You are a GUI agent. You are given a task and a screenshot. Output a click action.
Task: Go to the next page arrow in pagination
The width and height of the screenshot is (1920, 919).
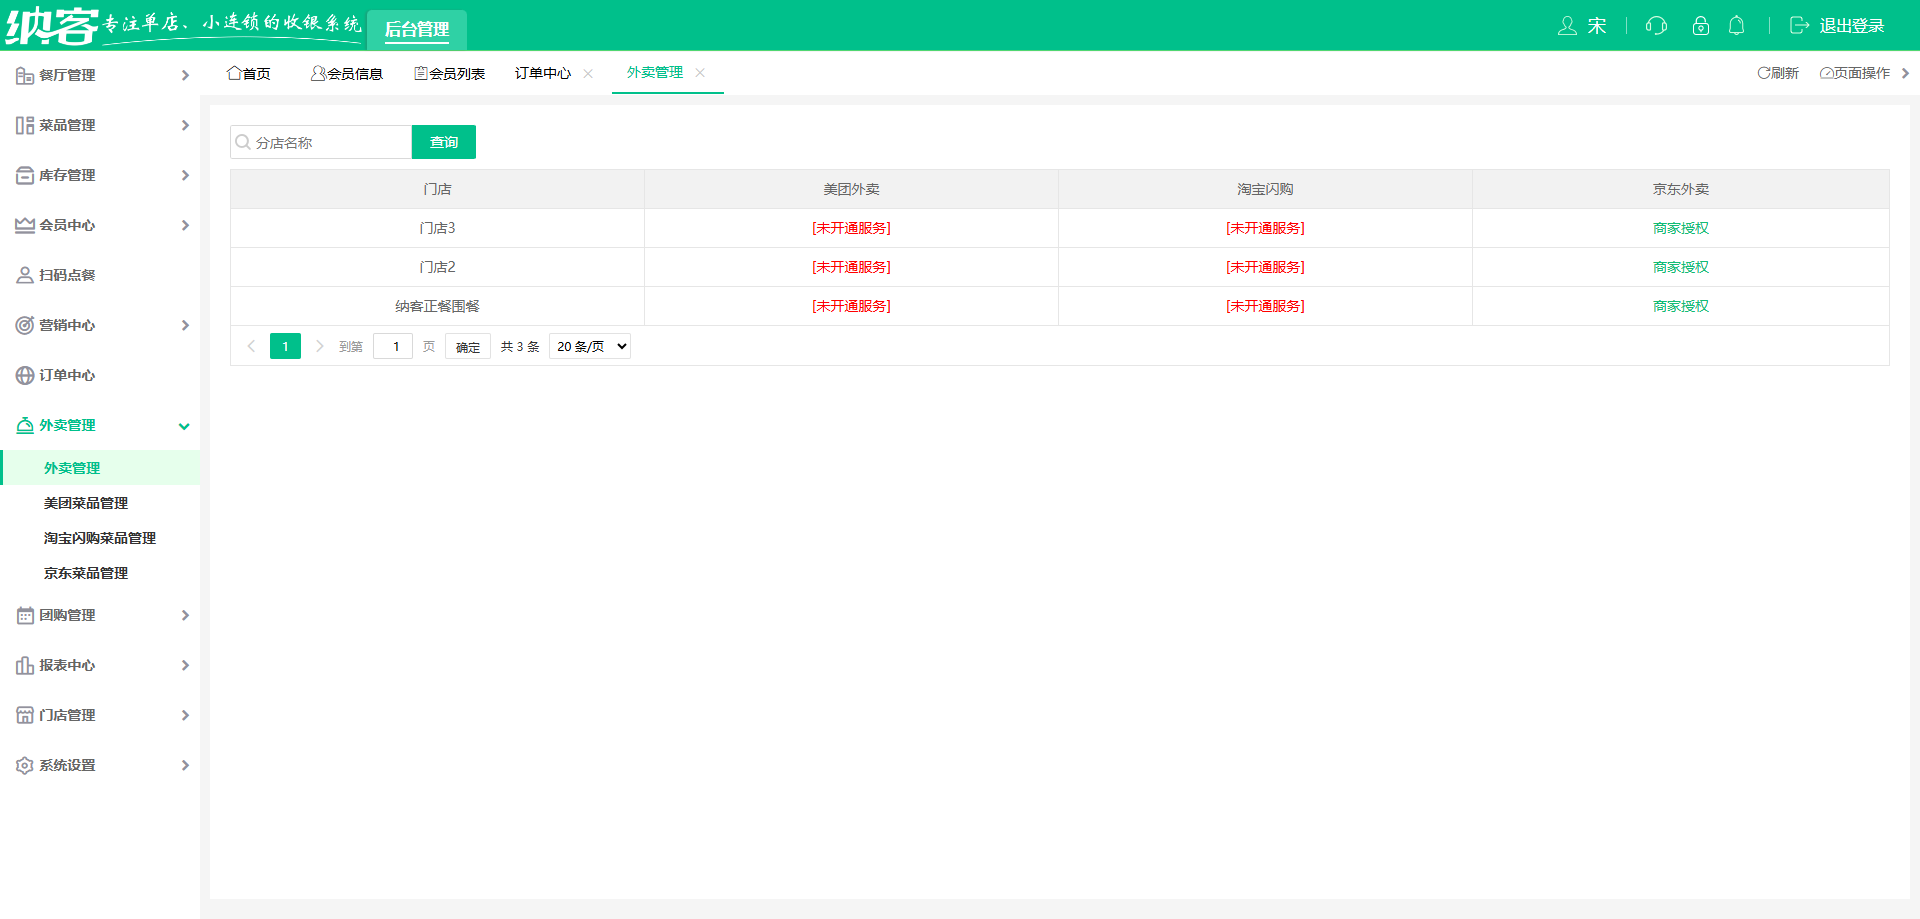[x=320, y=346]
